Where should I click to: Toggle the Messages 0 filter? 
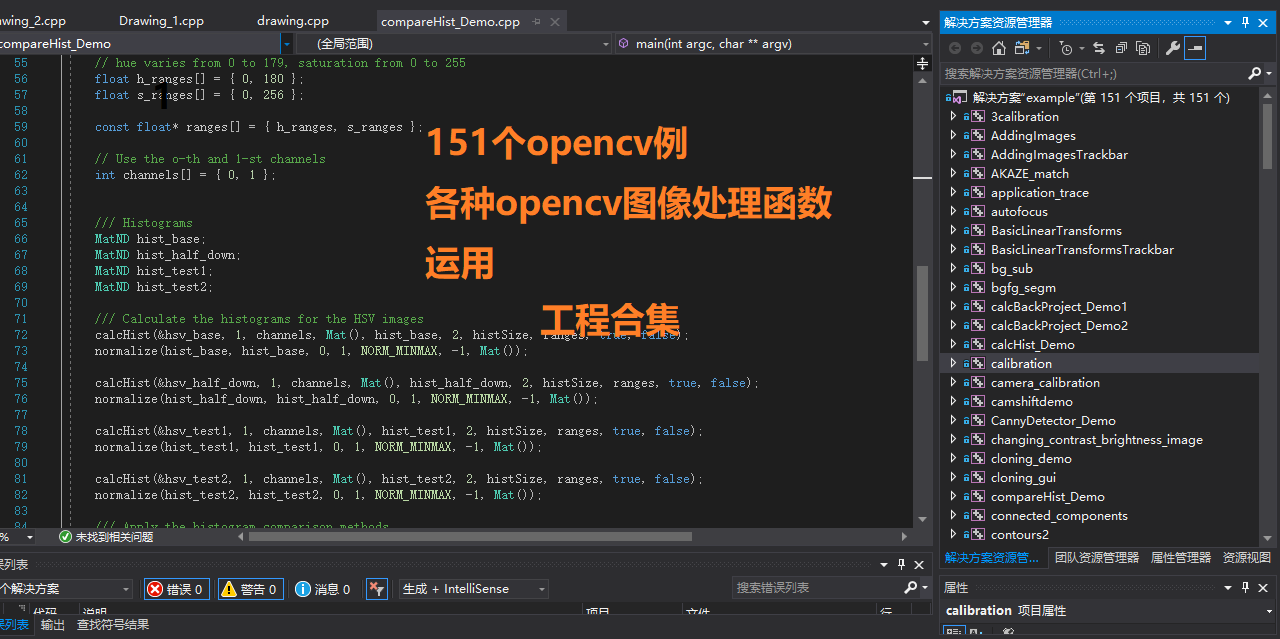323,589
